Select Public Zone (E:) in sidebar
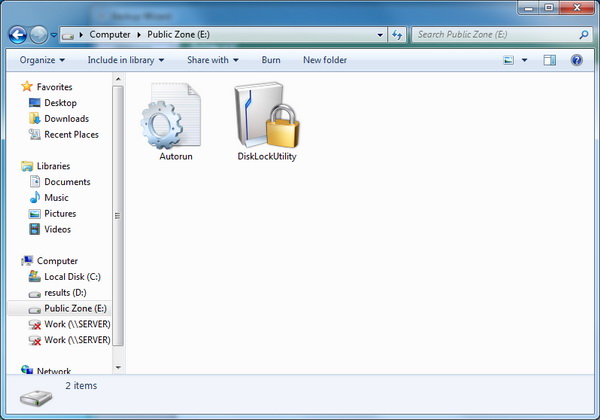 click(x=75, y=308)
